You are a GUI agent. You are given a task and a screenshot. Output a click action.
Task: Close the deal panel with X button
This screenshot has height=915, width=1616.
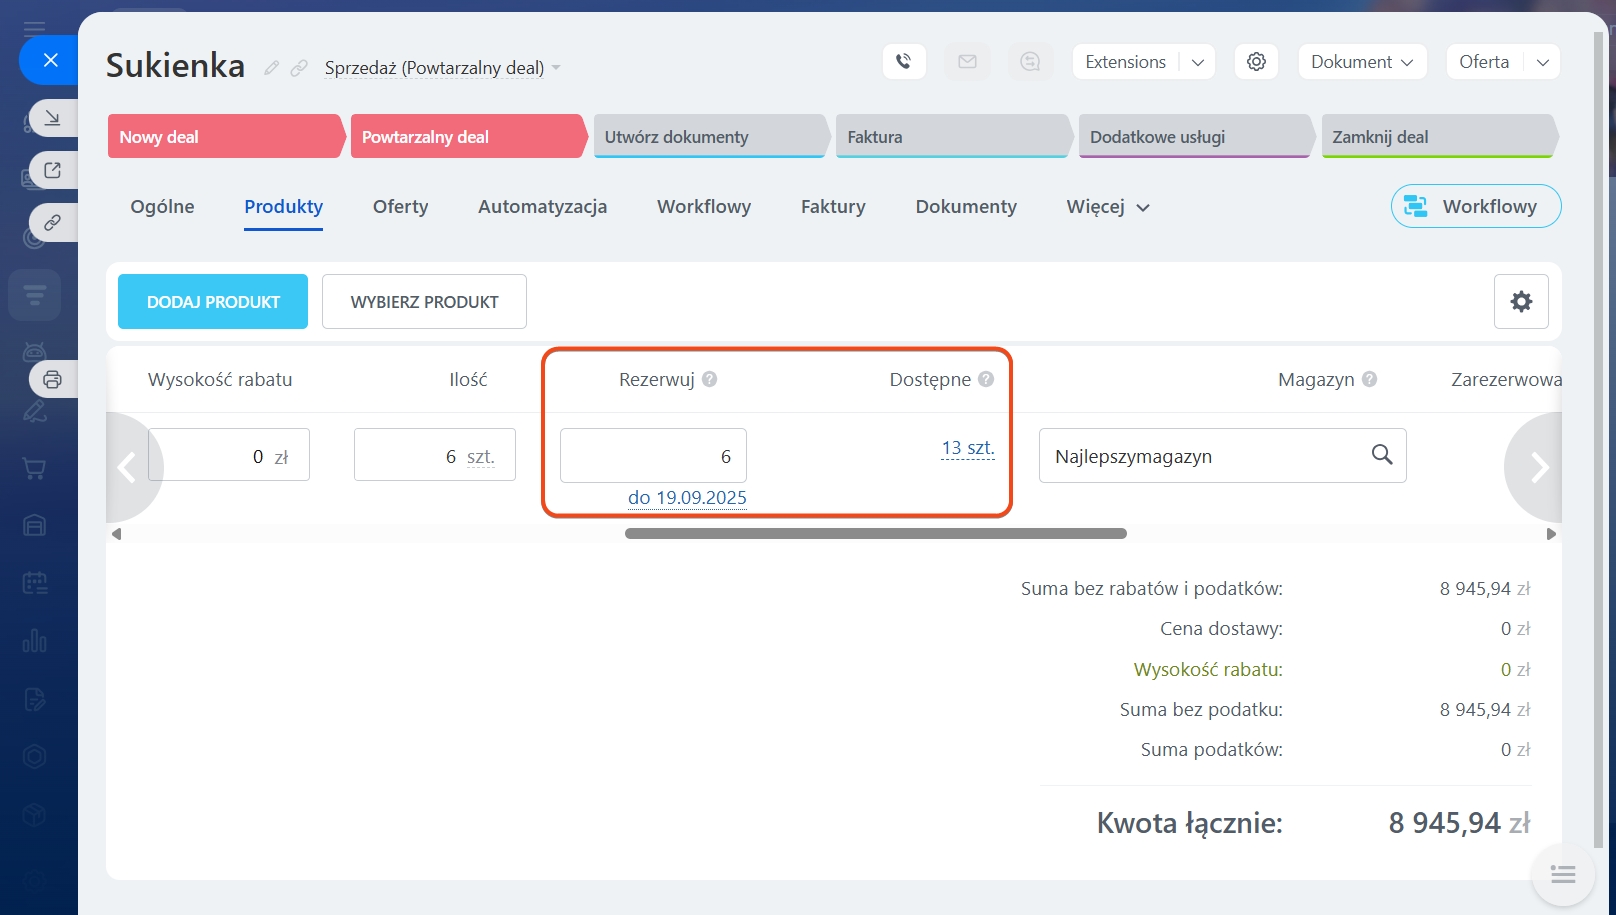pyautogui.click(x=50, y=60)
